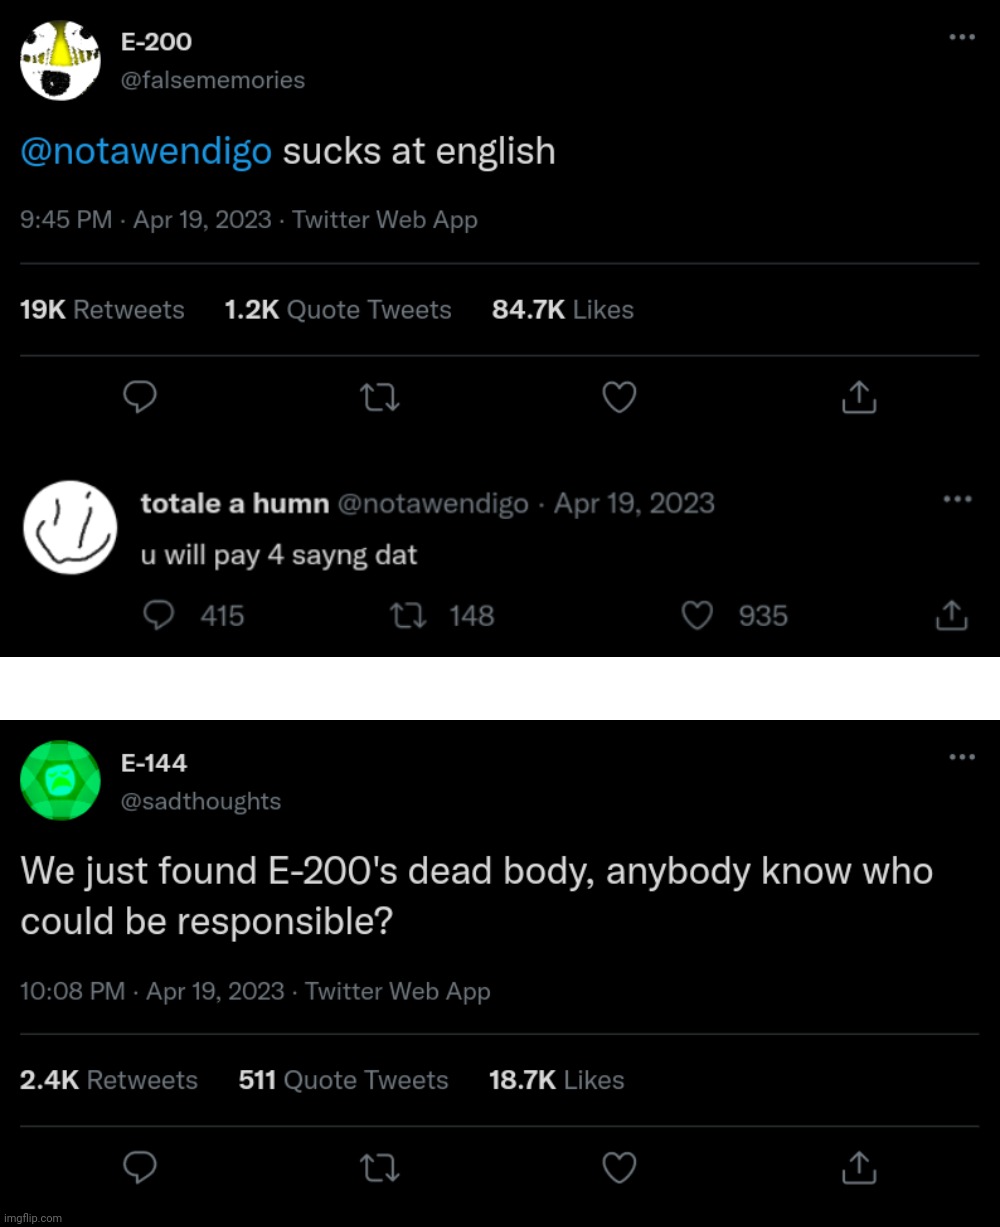Like E-200's tweet with heart icon
This screenshot has width=1000, height=1227.
point(619,398)
